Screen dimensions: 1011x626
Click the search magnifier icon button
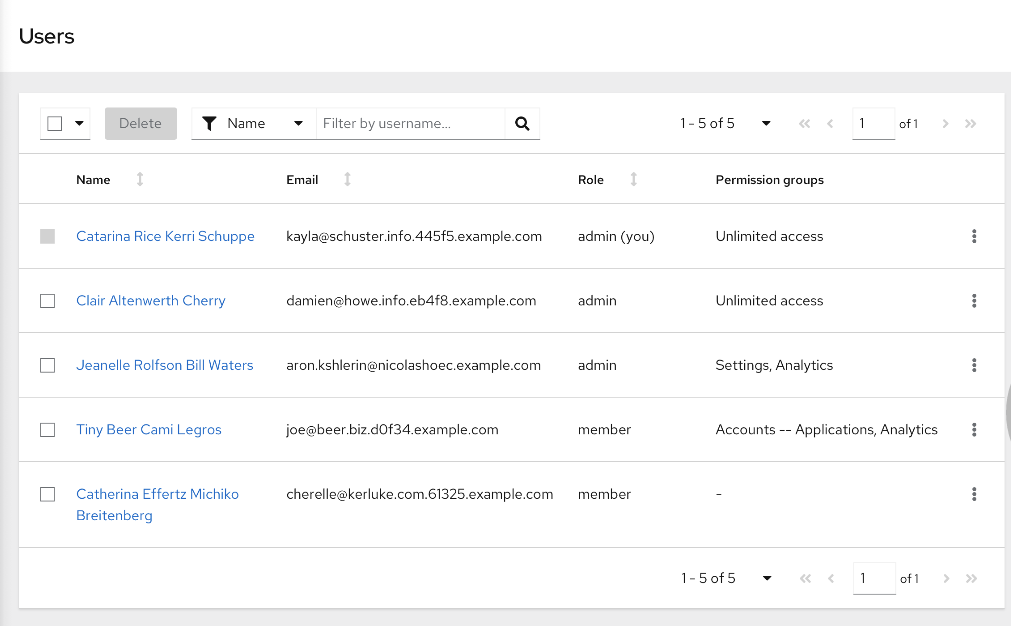(522, 124)
